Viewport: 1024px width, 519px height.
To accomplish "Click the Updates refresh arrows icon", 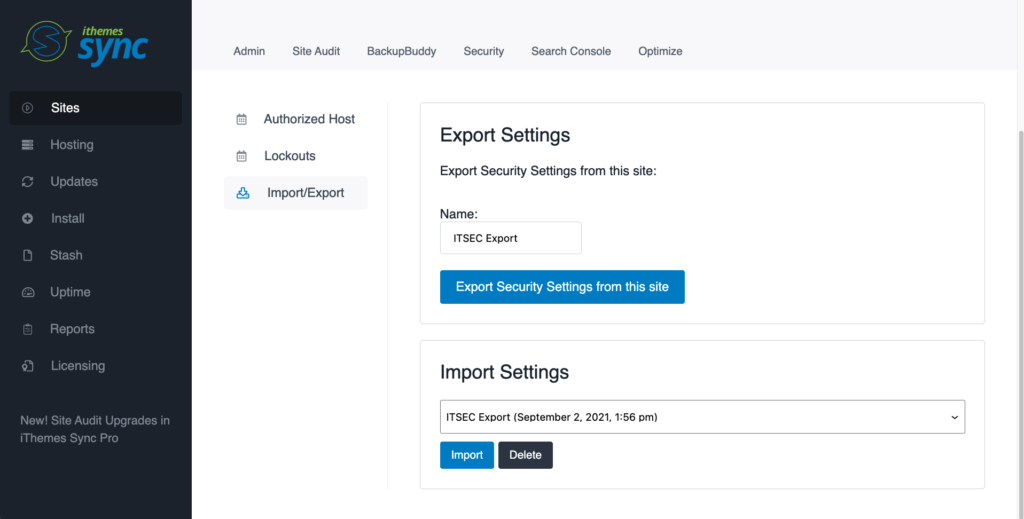I will click(27, 181).
